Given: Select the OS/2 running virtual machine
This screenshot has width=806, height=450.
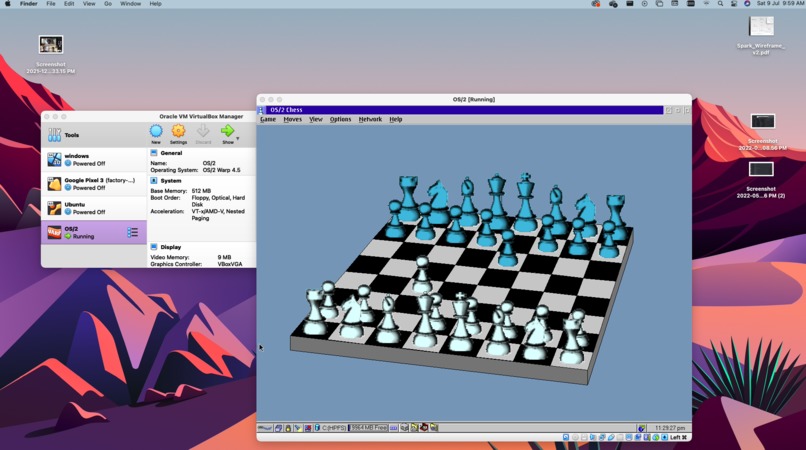Looking at the screenshot, I should click(x=94, y=232).
